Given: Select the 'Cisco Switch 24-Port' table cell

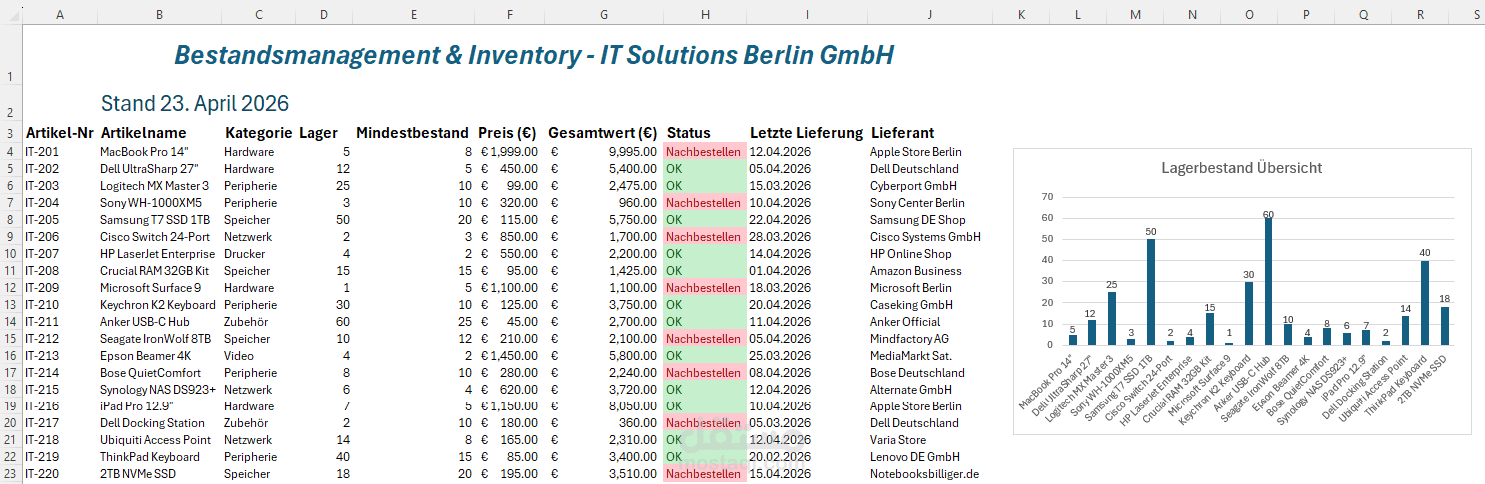Looking at the screenshot, I should [x=159, y=237].
